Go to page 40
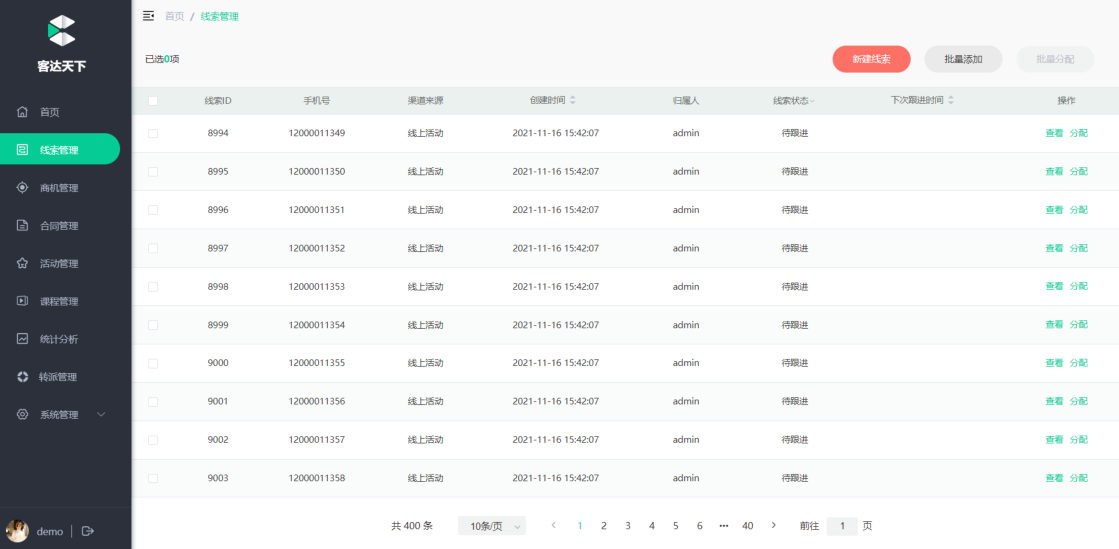This screenshot has width=1119, height=549. pos(747,525)
